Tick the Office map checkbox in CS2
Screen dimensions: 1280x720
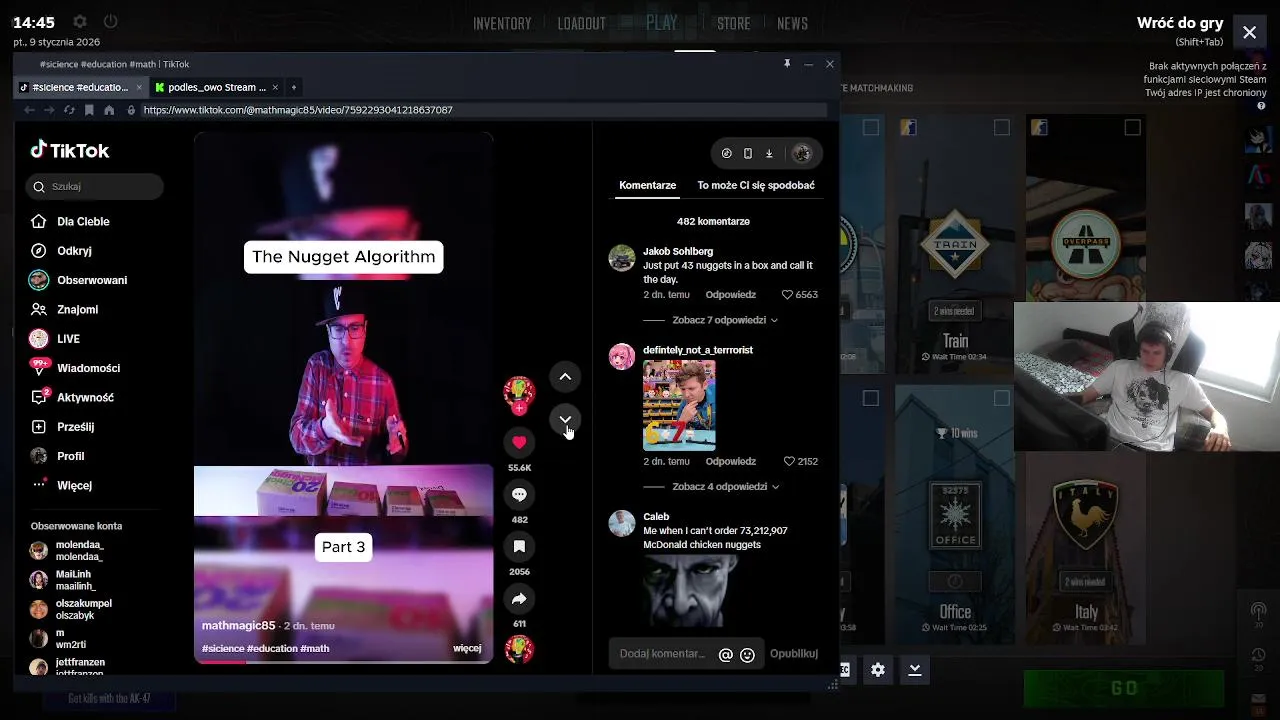tap(1002, 398)
